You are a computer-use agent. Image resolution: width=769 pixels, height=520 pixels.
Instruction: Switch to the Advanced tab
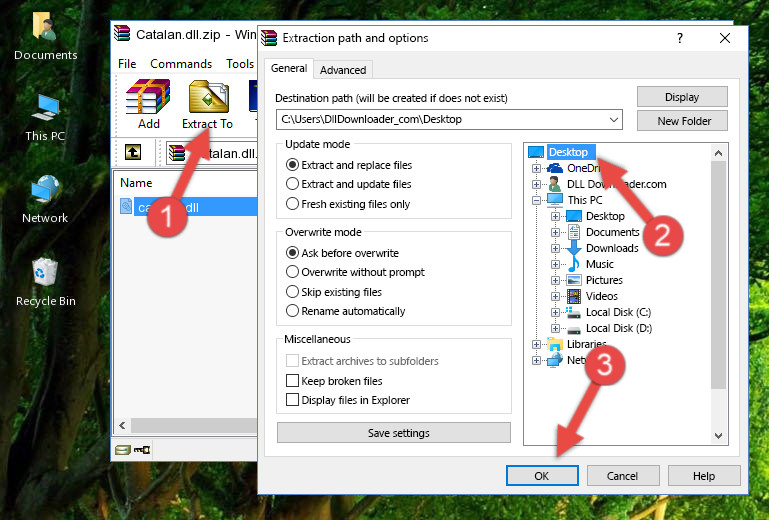[343, 70]
